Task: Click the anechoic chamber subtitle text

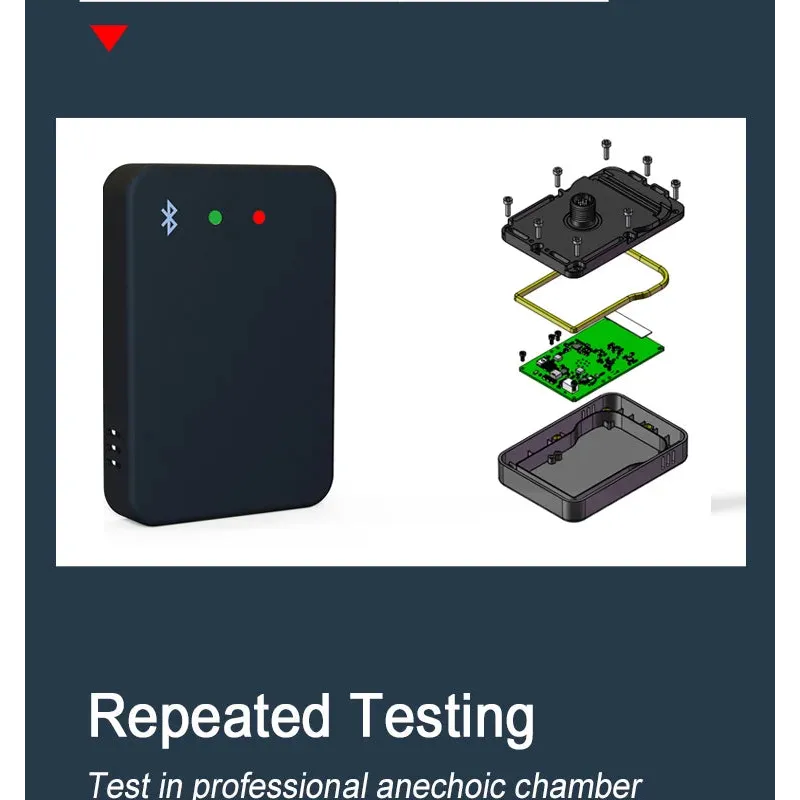Action: 364,785
